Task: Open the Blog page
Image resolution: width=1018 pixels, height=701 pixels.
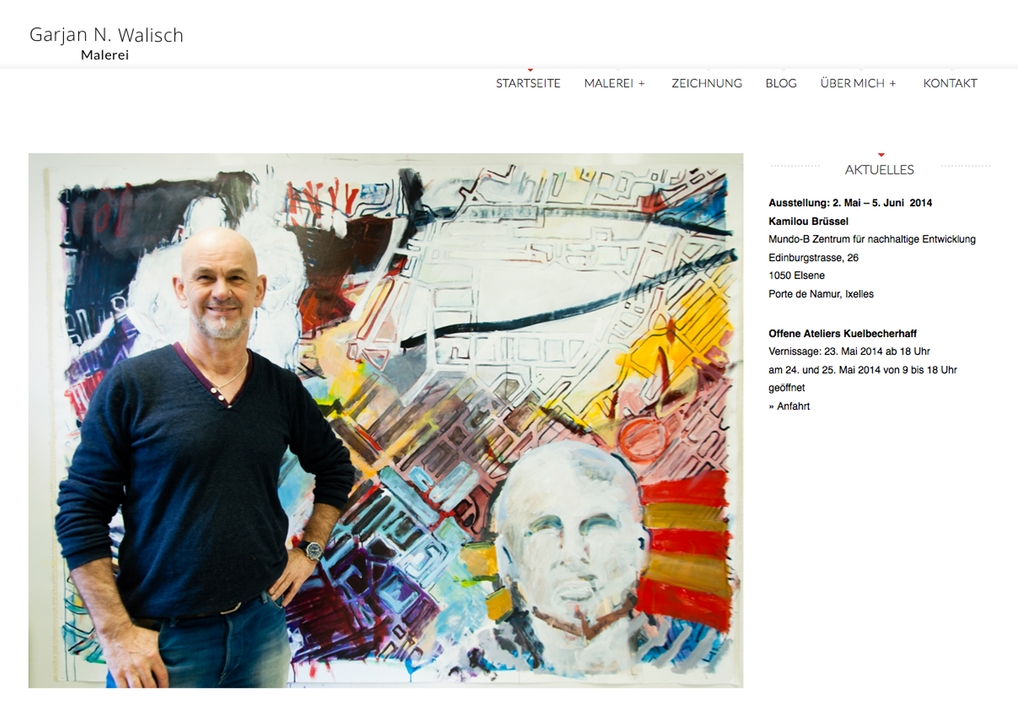Action: 781,83
